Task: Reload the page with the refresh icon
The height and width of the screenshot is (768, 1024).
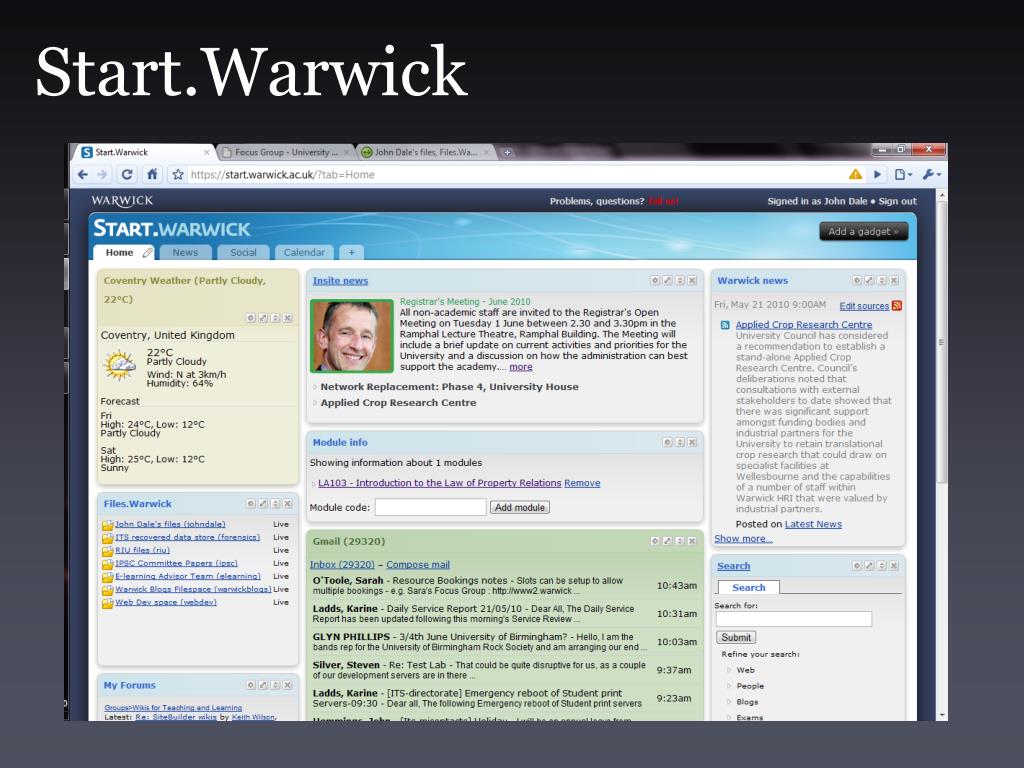Action: pos(127,174)
